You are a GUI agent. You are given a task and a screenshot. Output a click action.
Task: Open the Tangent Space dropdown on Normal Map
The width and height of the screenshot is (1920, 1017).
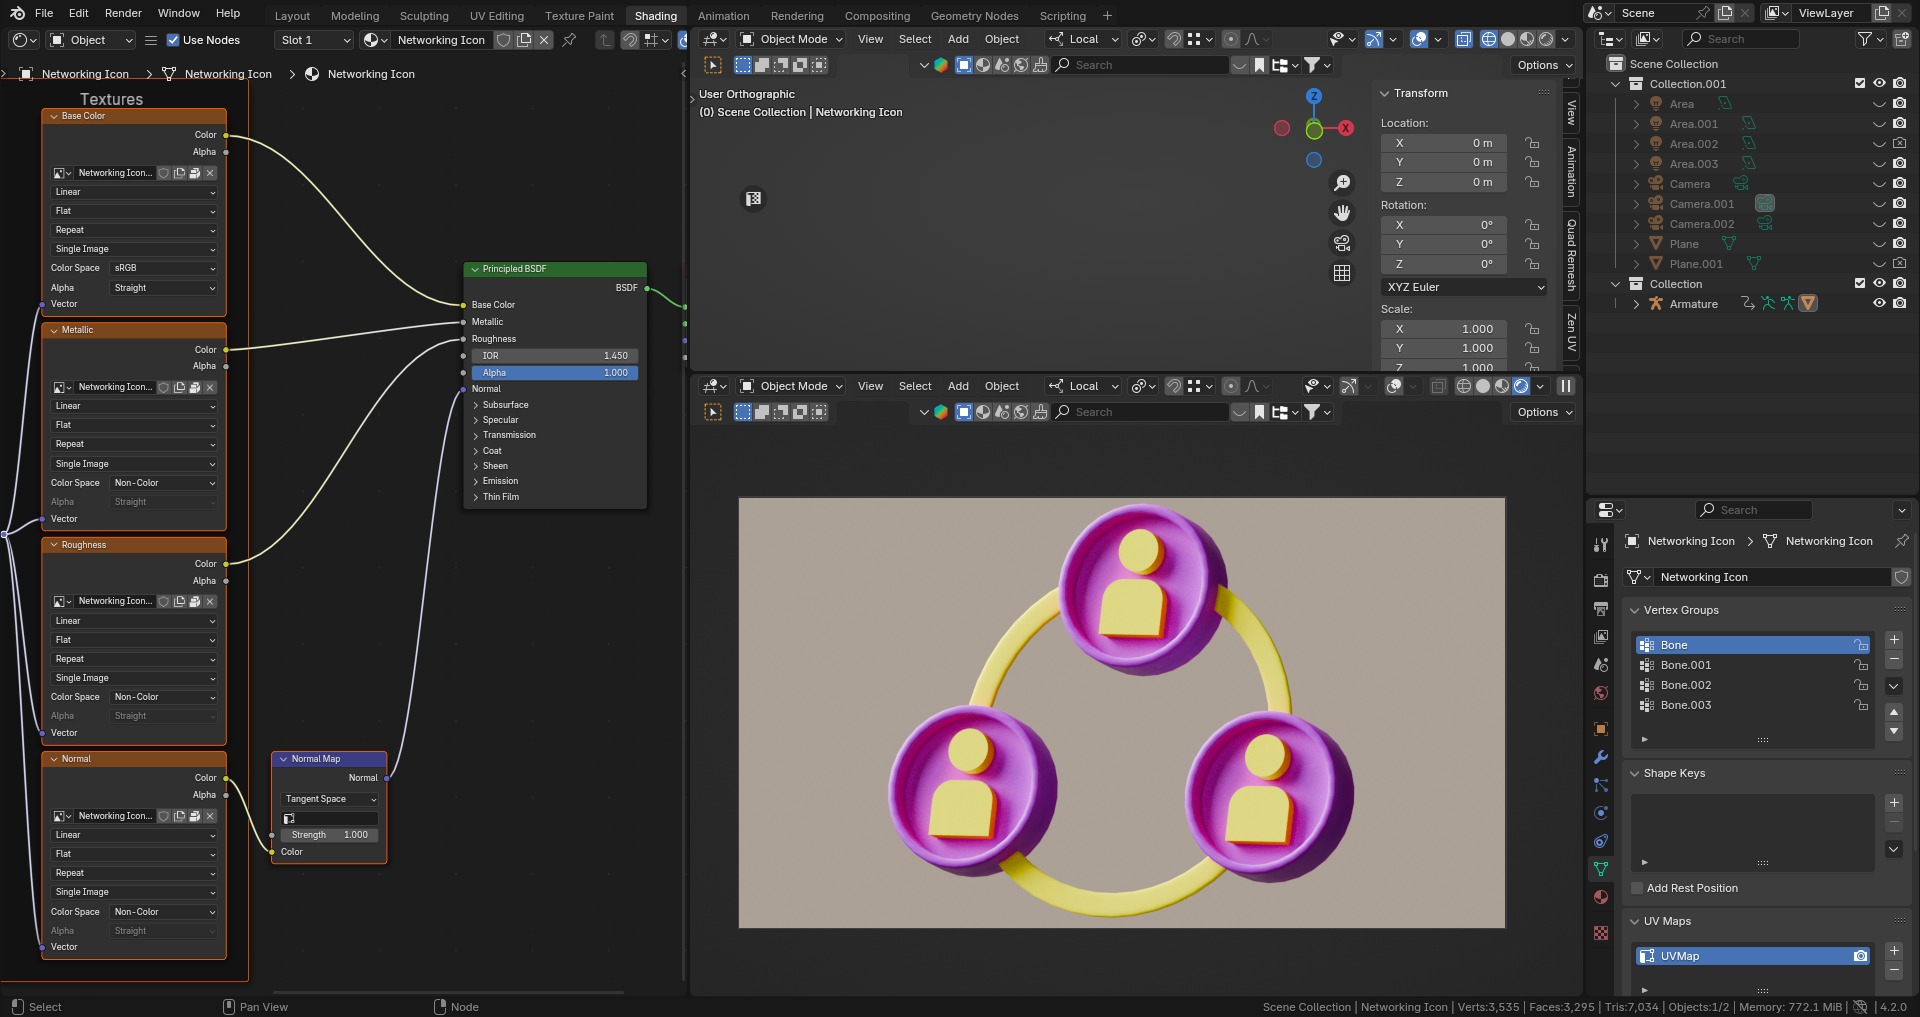(x=329, y=799)
